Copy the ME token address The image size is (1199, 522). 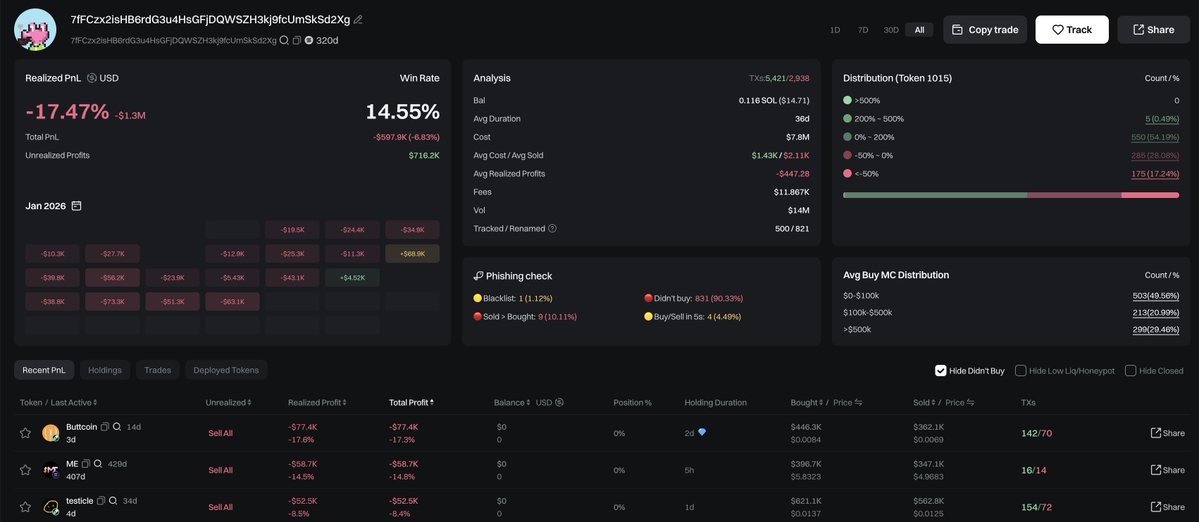pyautogui.click(x=86, y=464)
